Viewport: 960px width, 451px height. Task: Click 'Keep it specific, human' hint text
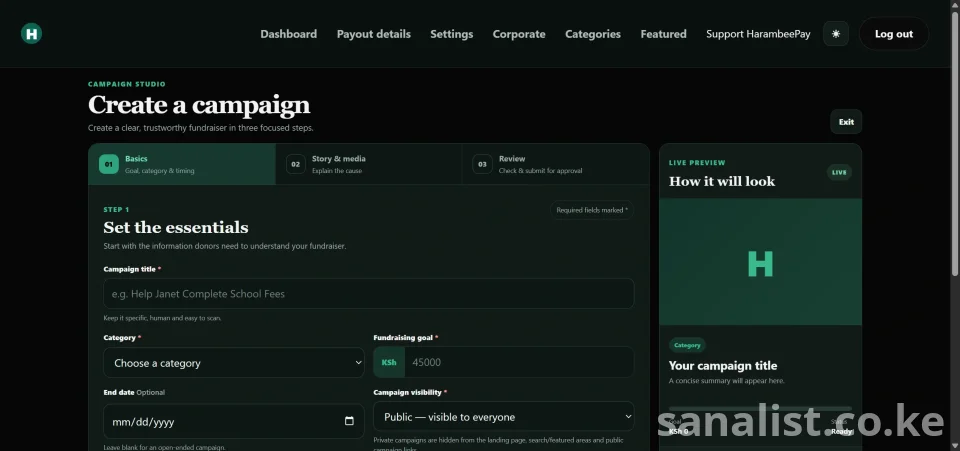coord(162,318)
